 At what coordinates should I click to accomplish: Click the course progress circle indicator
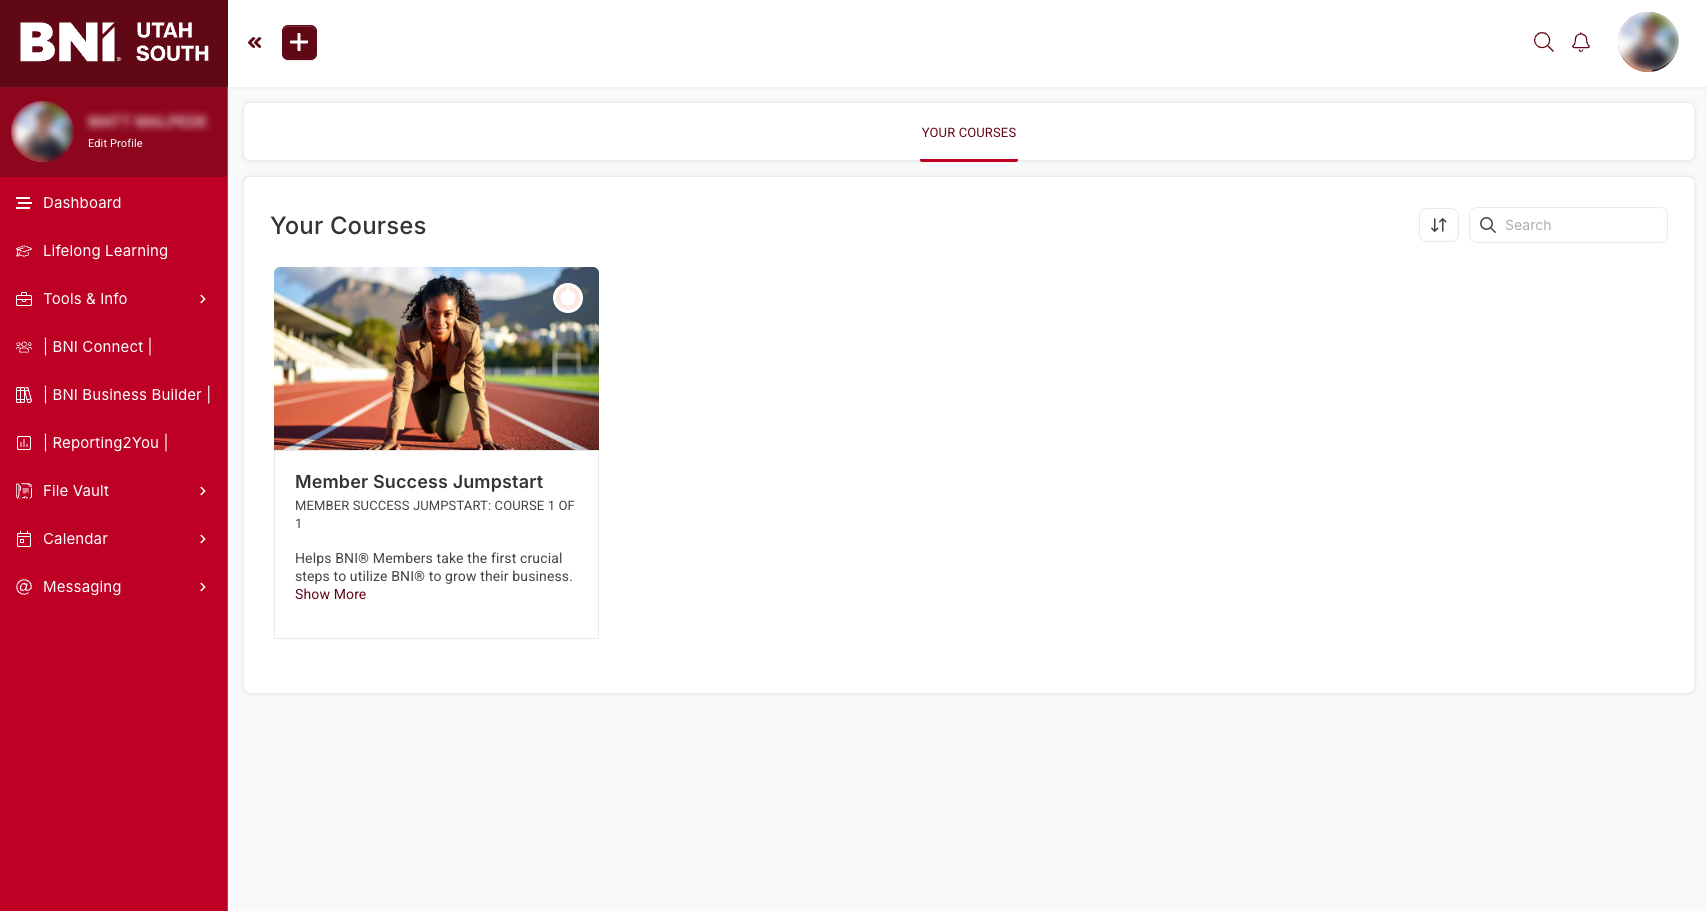(568, 298)
